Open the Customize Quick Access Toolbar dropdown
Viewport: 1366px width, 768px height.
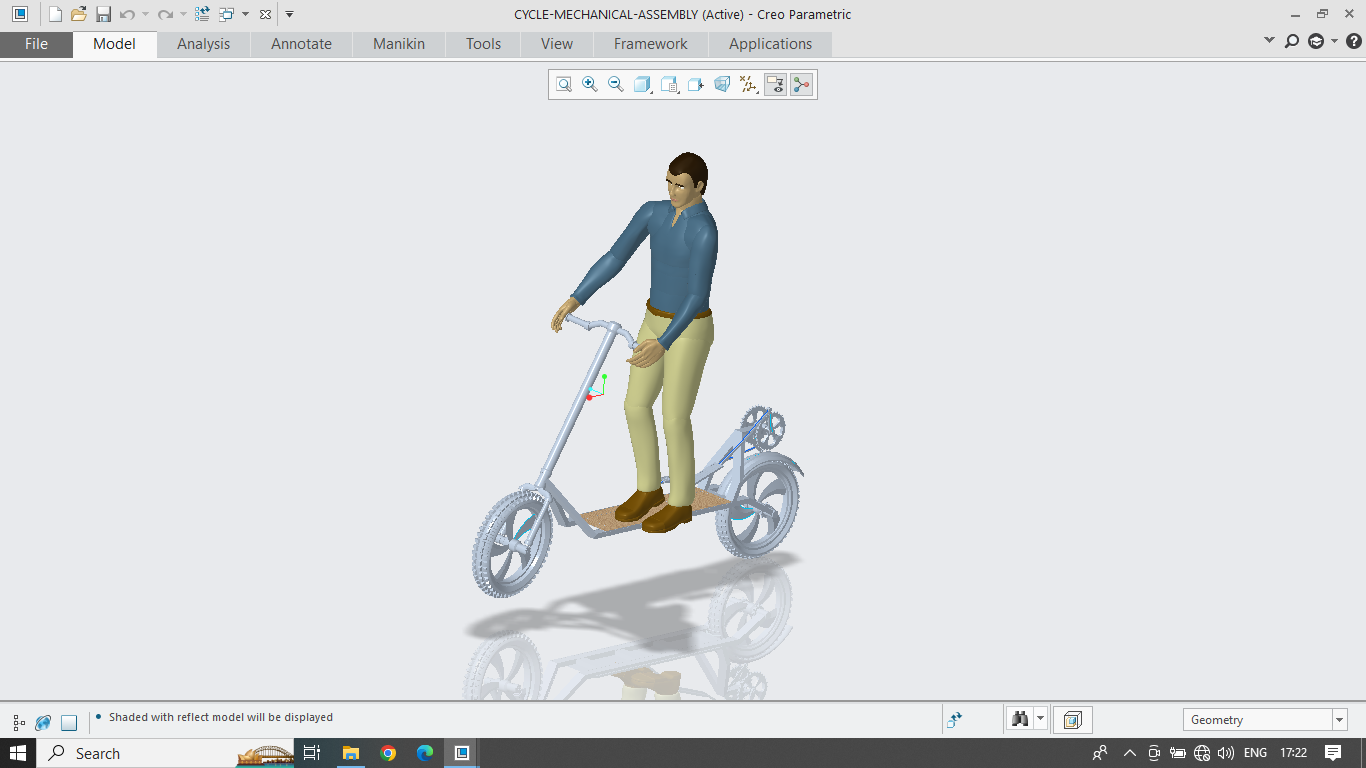click(x=289, y=14)
